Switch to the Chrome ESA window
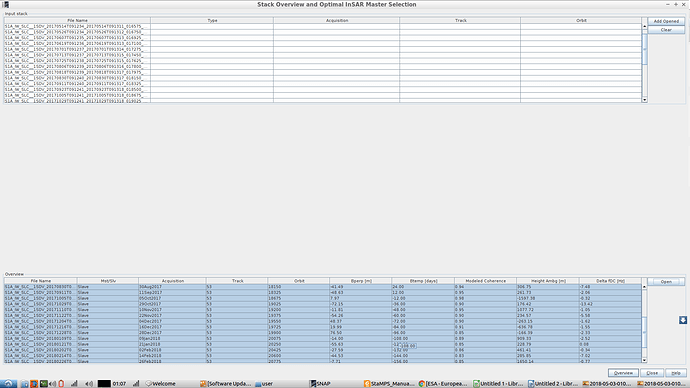The image size is (690, 388). 443,384
